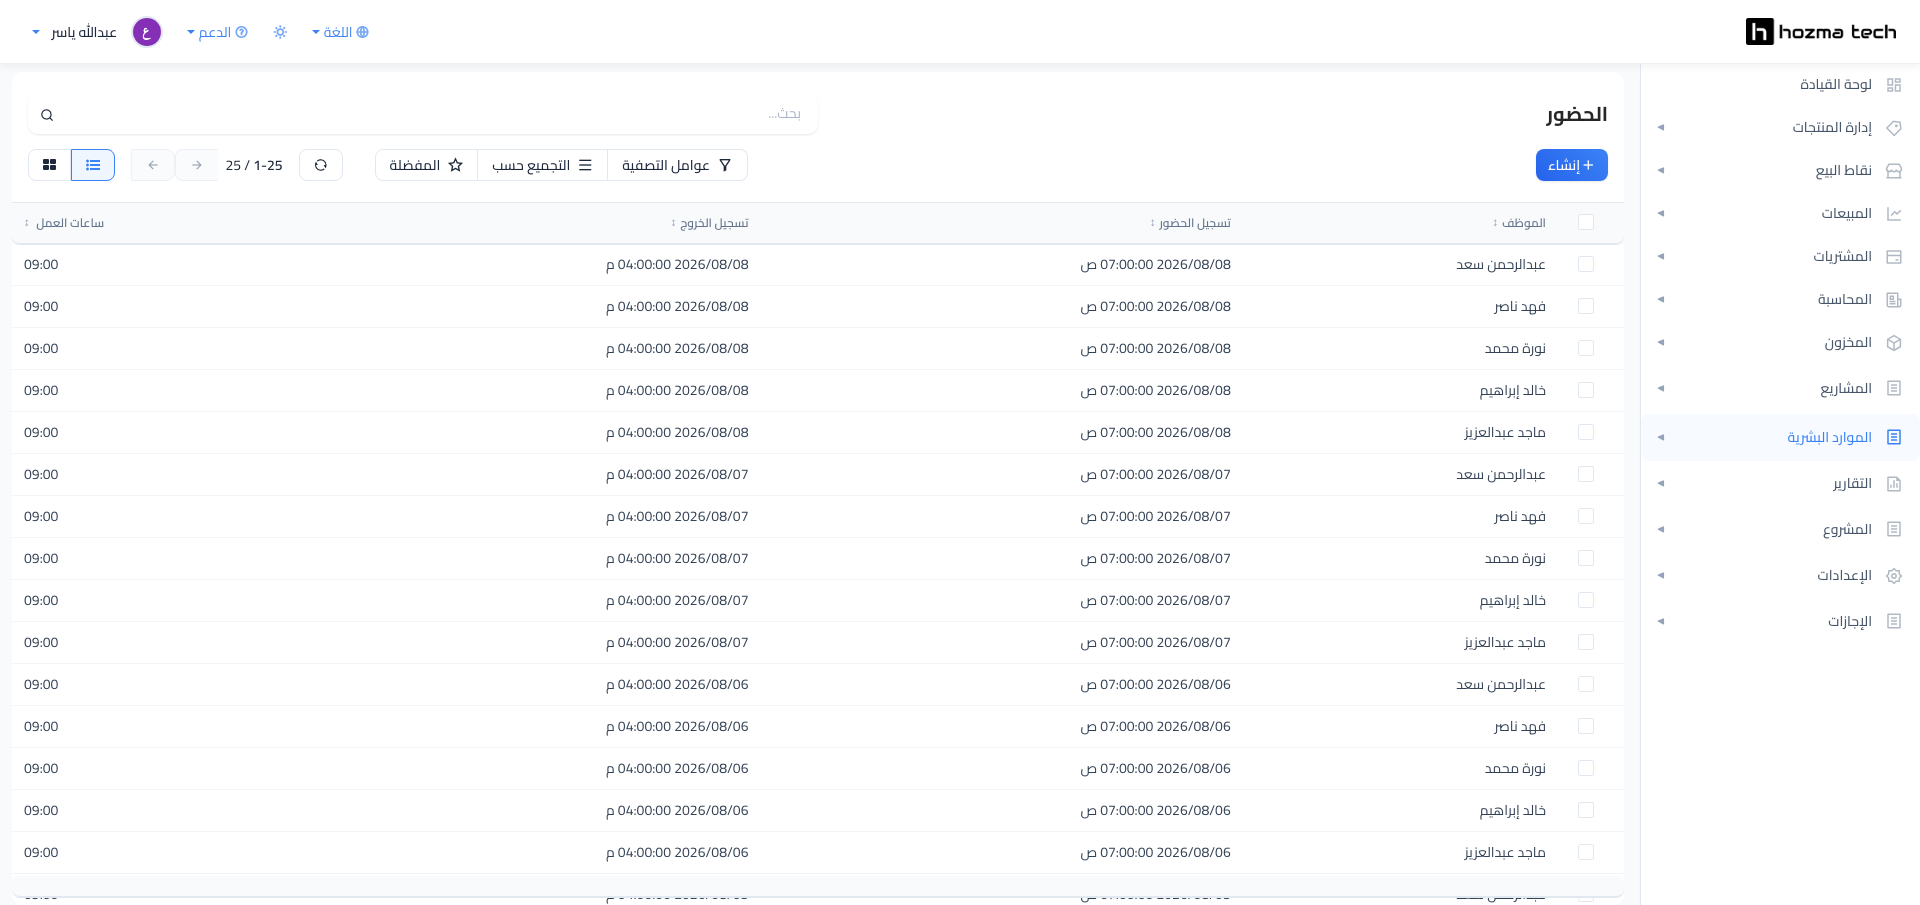Select all rows header checkbox

[1586, 222]
